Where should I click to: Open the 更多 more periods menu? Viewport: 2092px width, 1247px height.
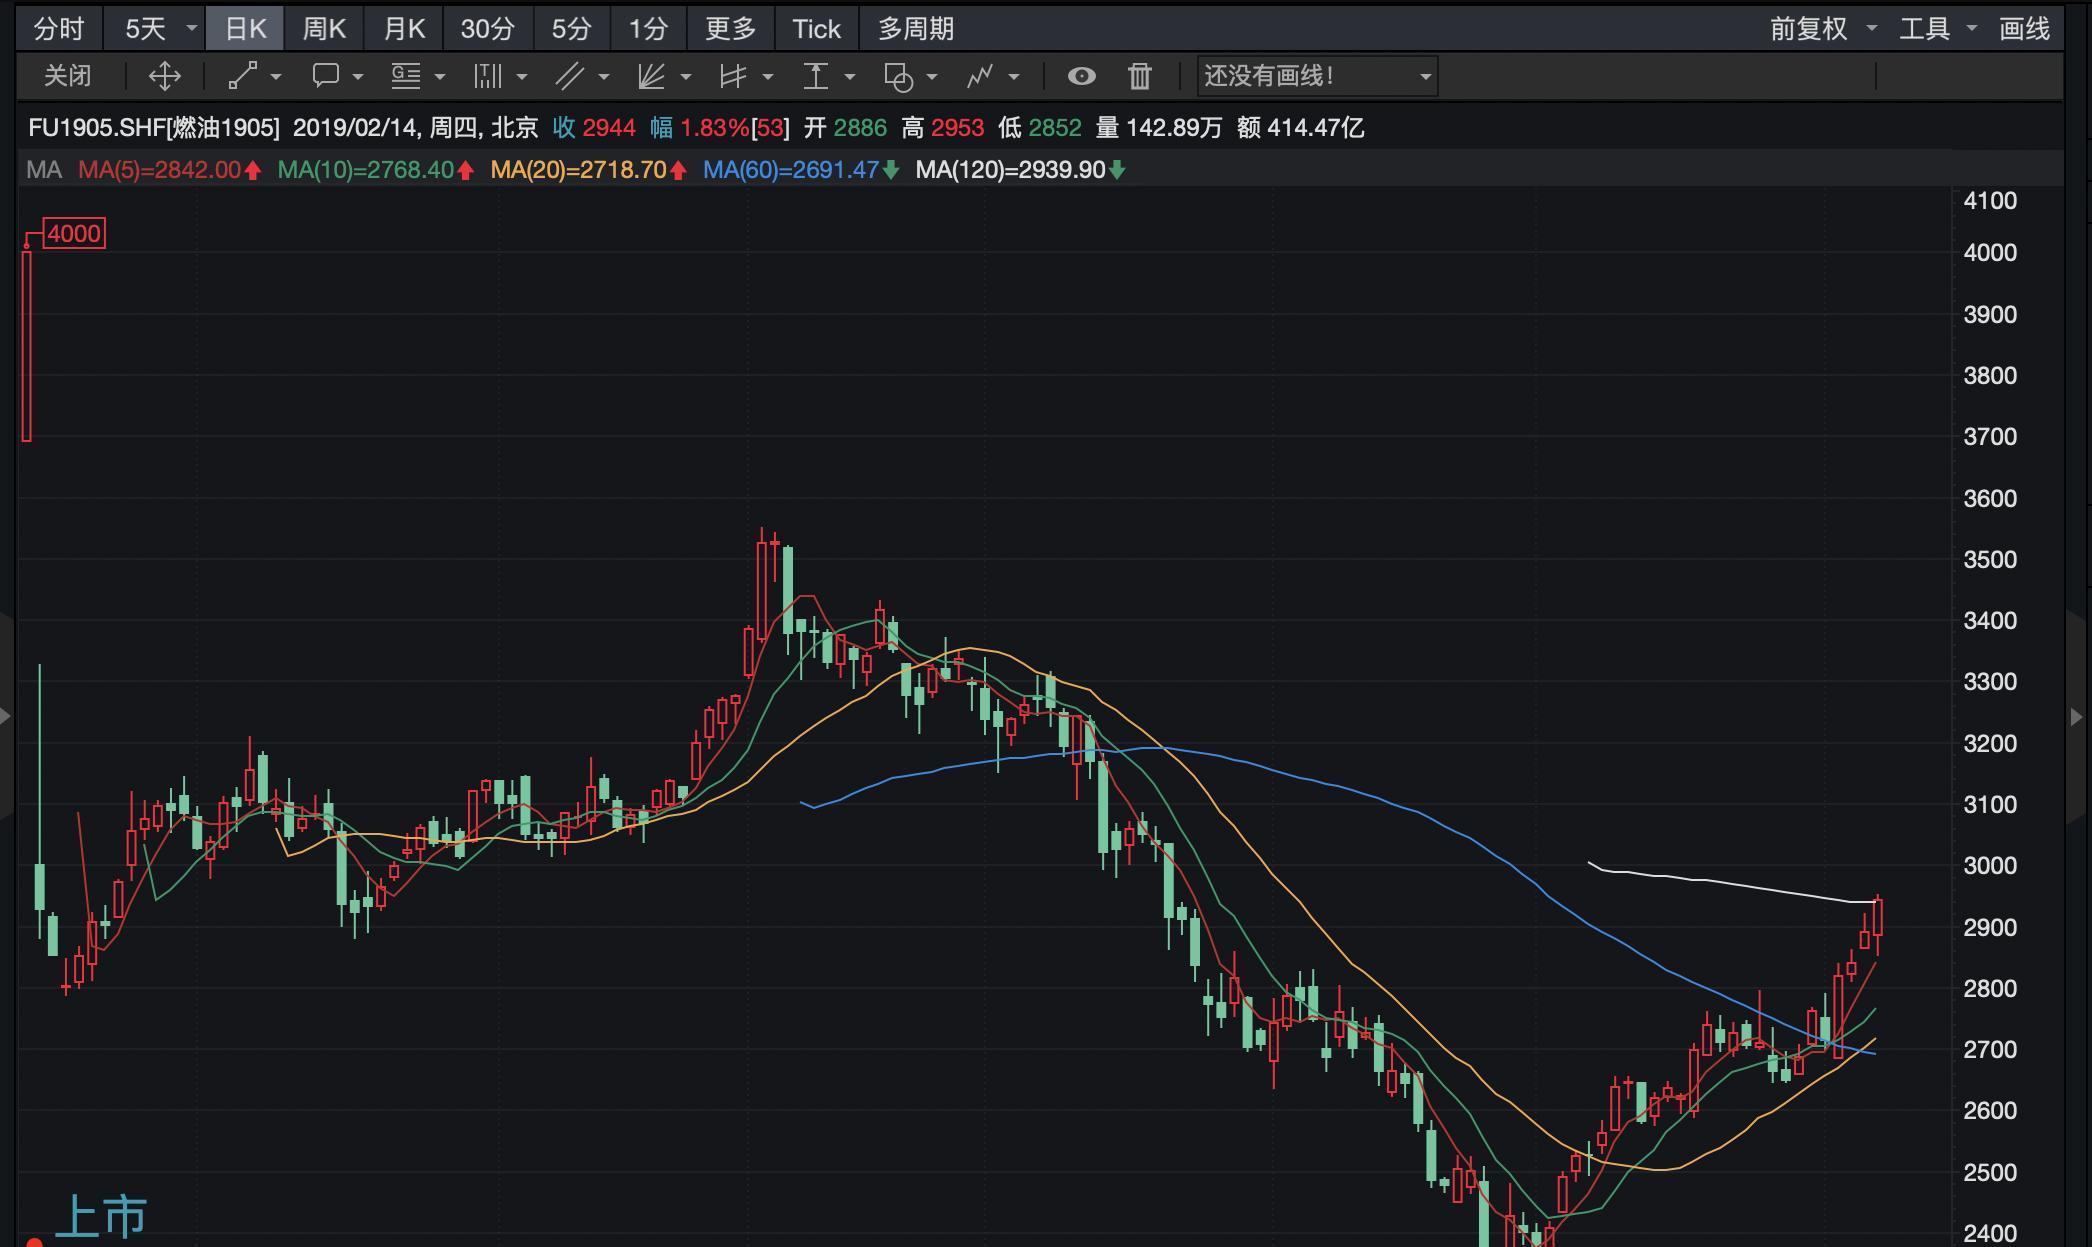pos(731,29)
